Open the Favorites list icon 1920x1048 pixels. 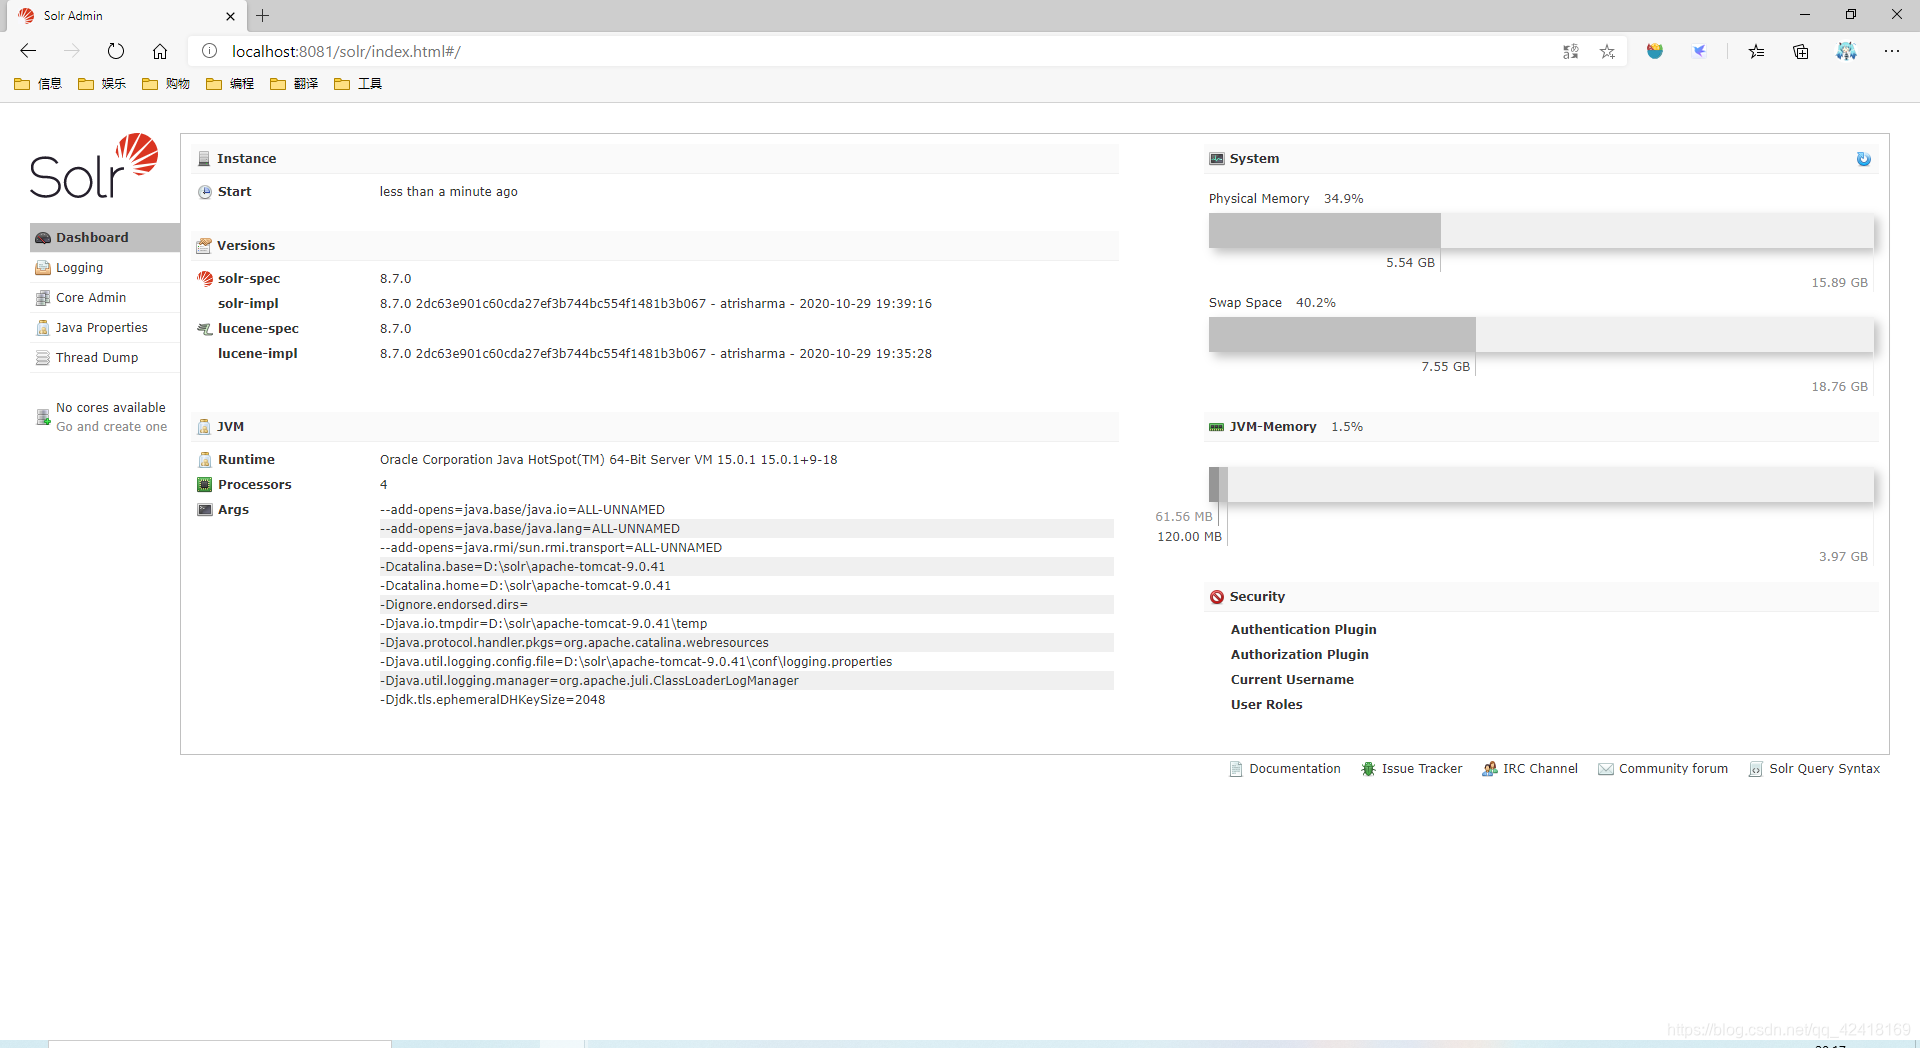(x=1756, y=51)
